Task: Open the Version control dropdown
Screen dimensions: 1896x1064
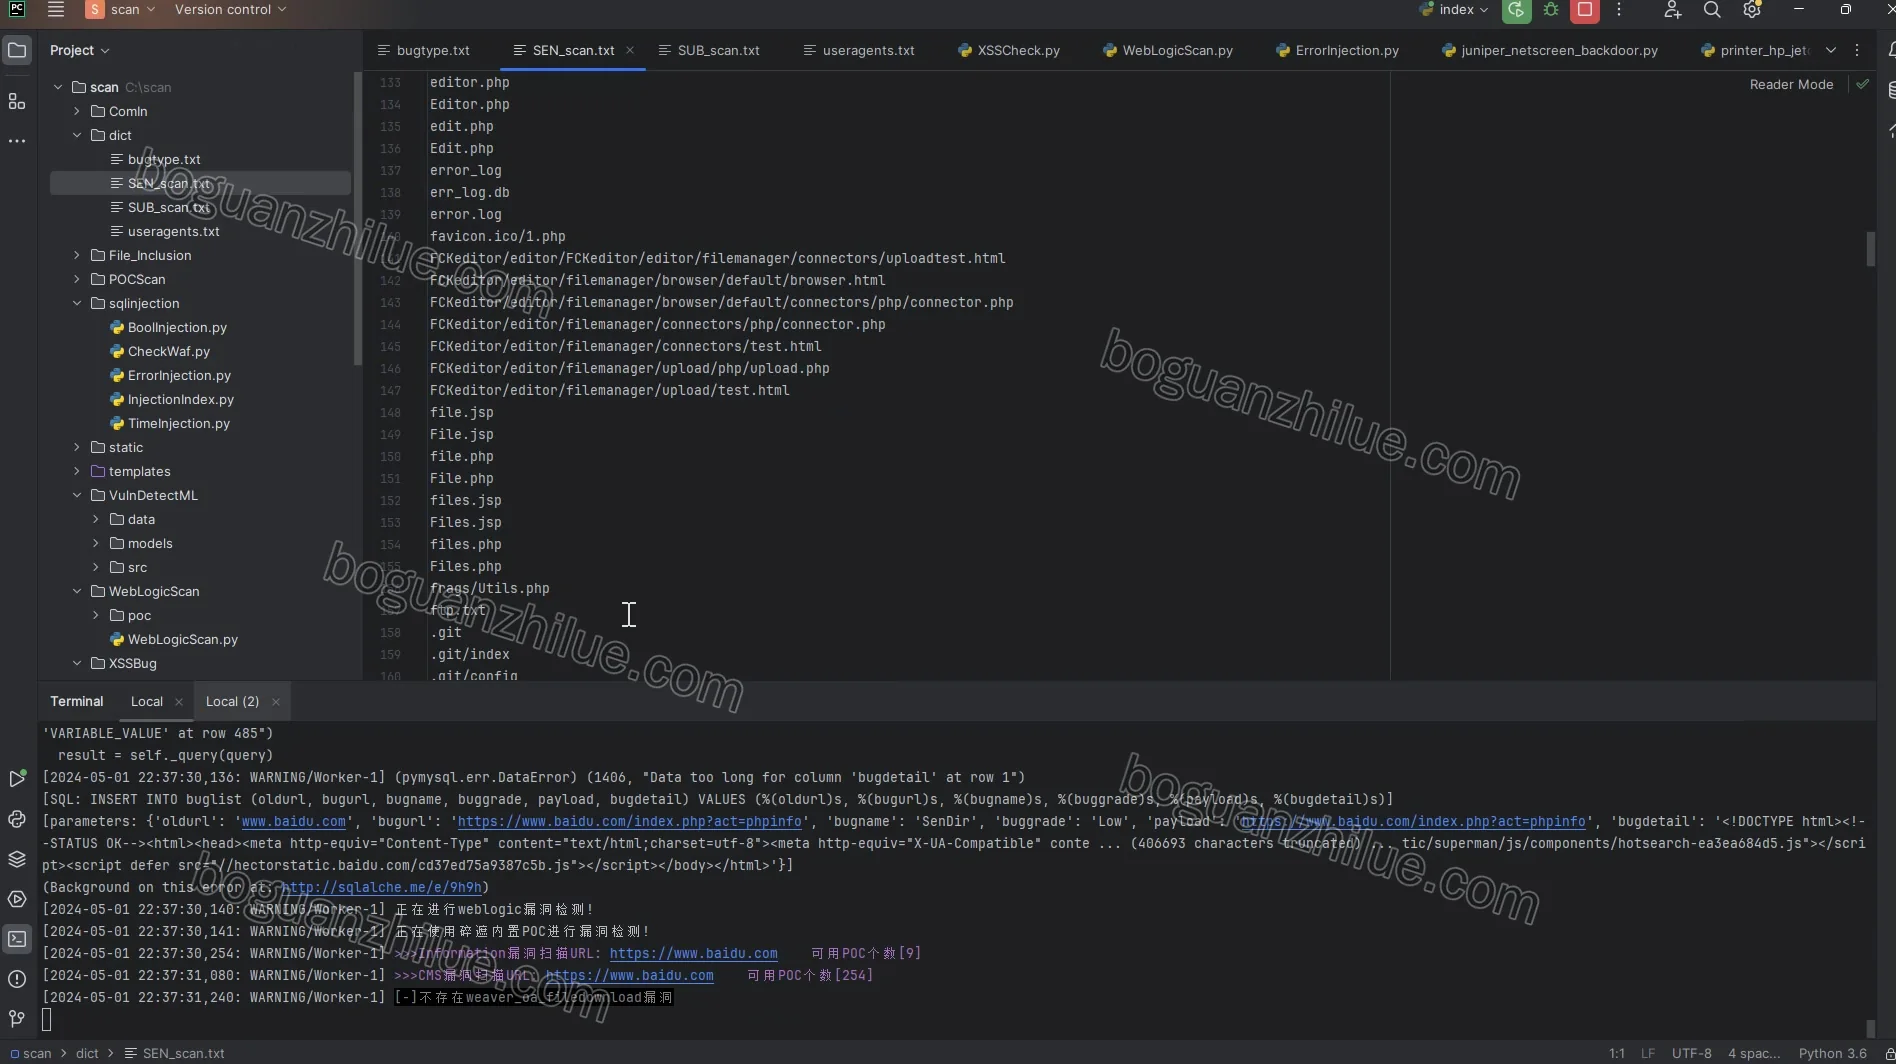Action: pyautogui.click(x=230, y=10)
